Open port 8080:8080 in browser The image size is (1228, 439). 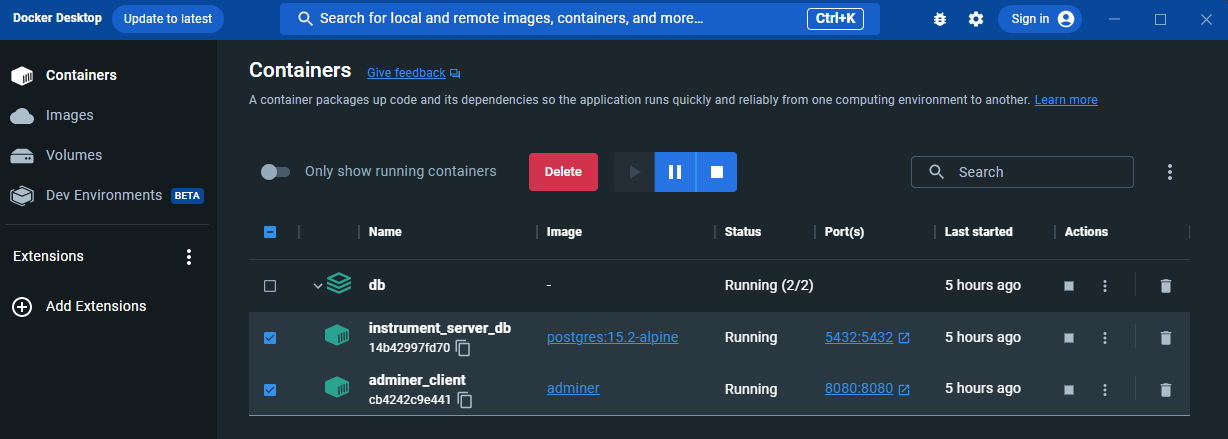pyautogui.click(x=867, y=389)
